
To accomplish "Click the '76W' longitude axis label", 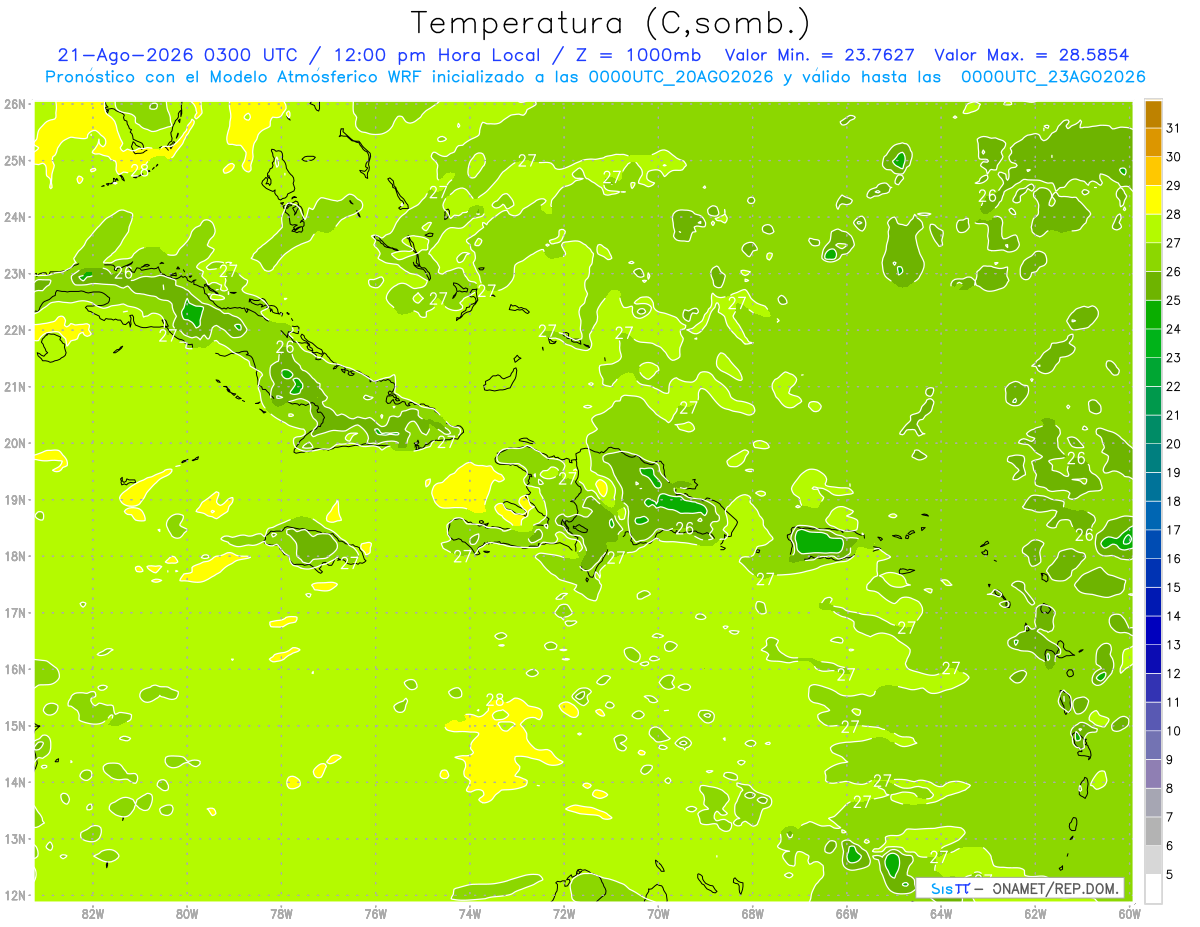I will tap(376, 912).
